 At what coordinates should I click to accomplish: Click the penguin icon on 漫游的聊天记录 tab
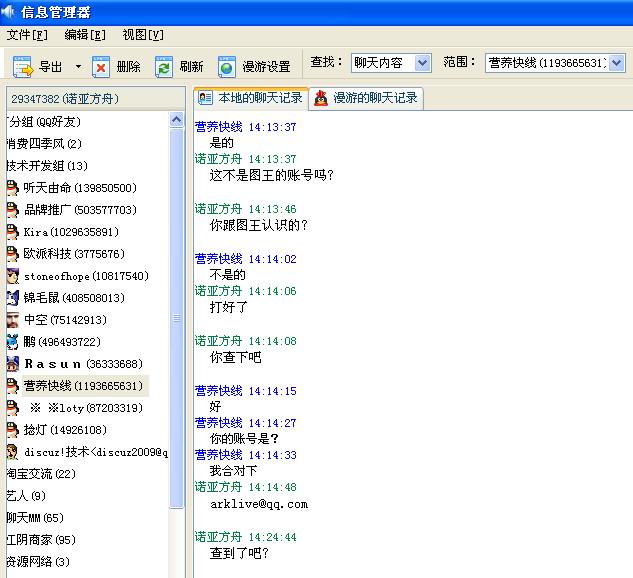[x=321, y=98]
